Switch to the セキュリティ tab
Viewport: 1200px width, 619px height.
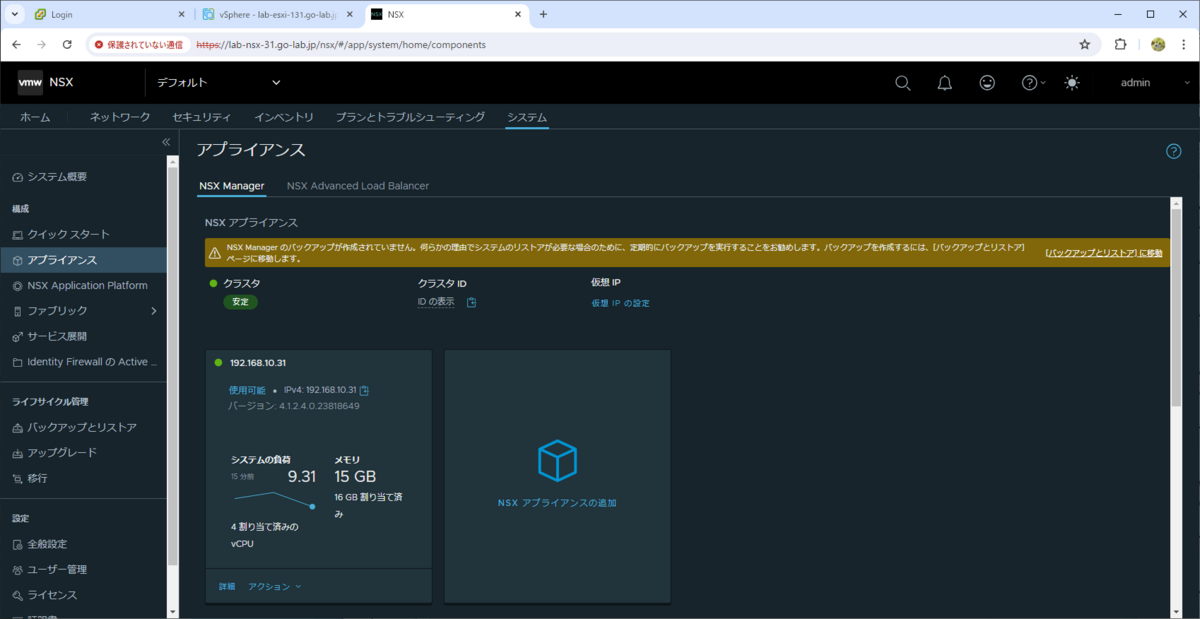(x=201, y=117)
